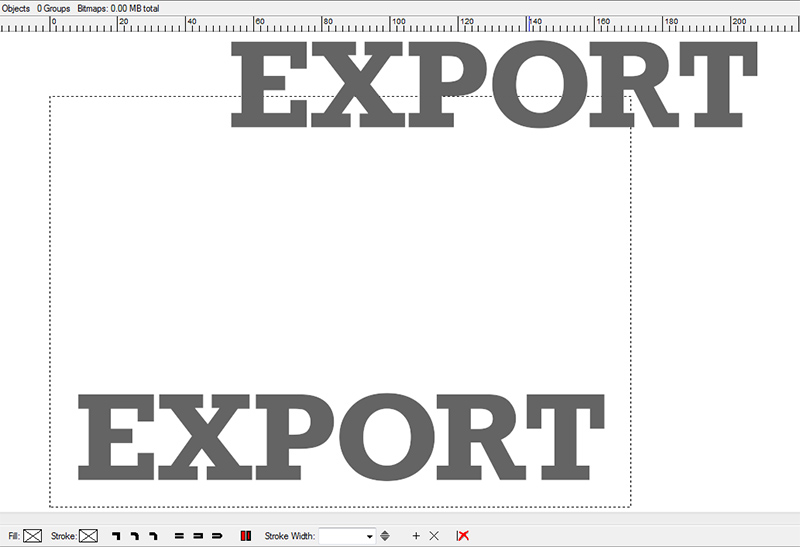Select the upper EXPORT text object
The height and width of the screenshot is (547, 800).
494,84
